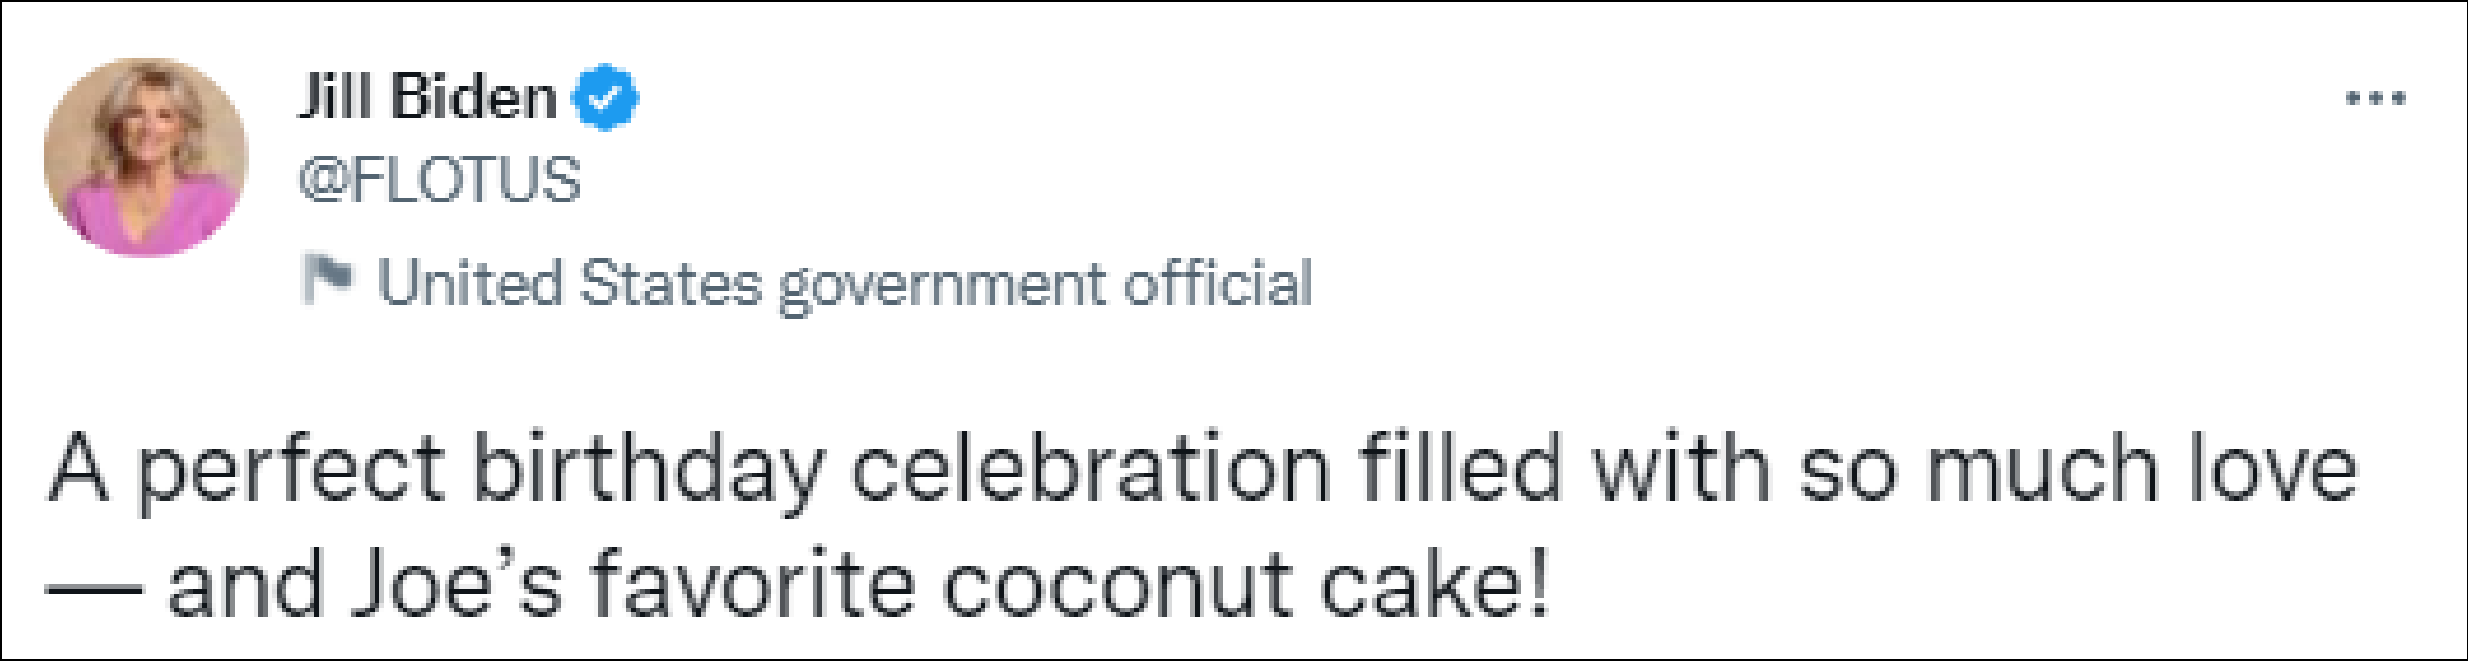The width and height of the screenshot is (2468, 661).
Task: Open the @FLOTUS handle link
Action: (x=439, y=180)
